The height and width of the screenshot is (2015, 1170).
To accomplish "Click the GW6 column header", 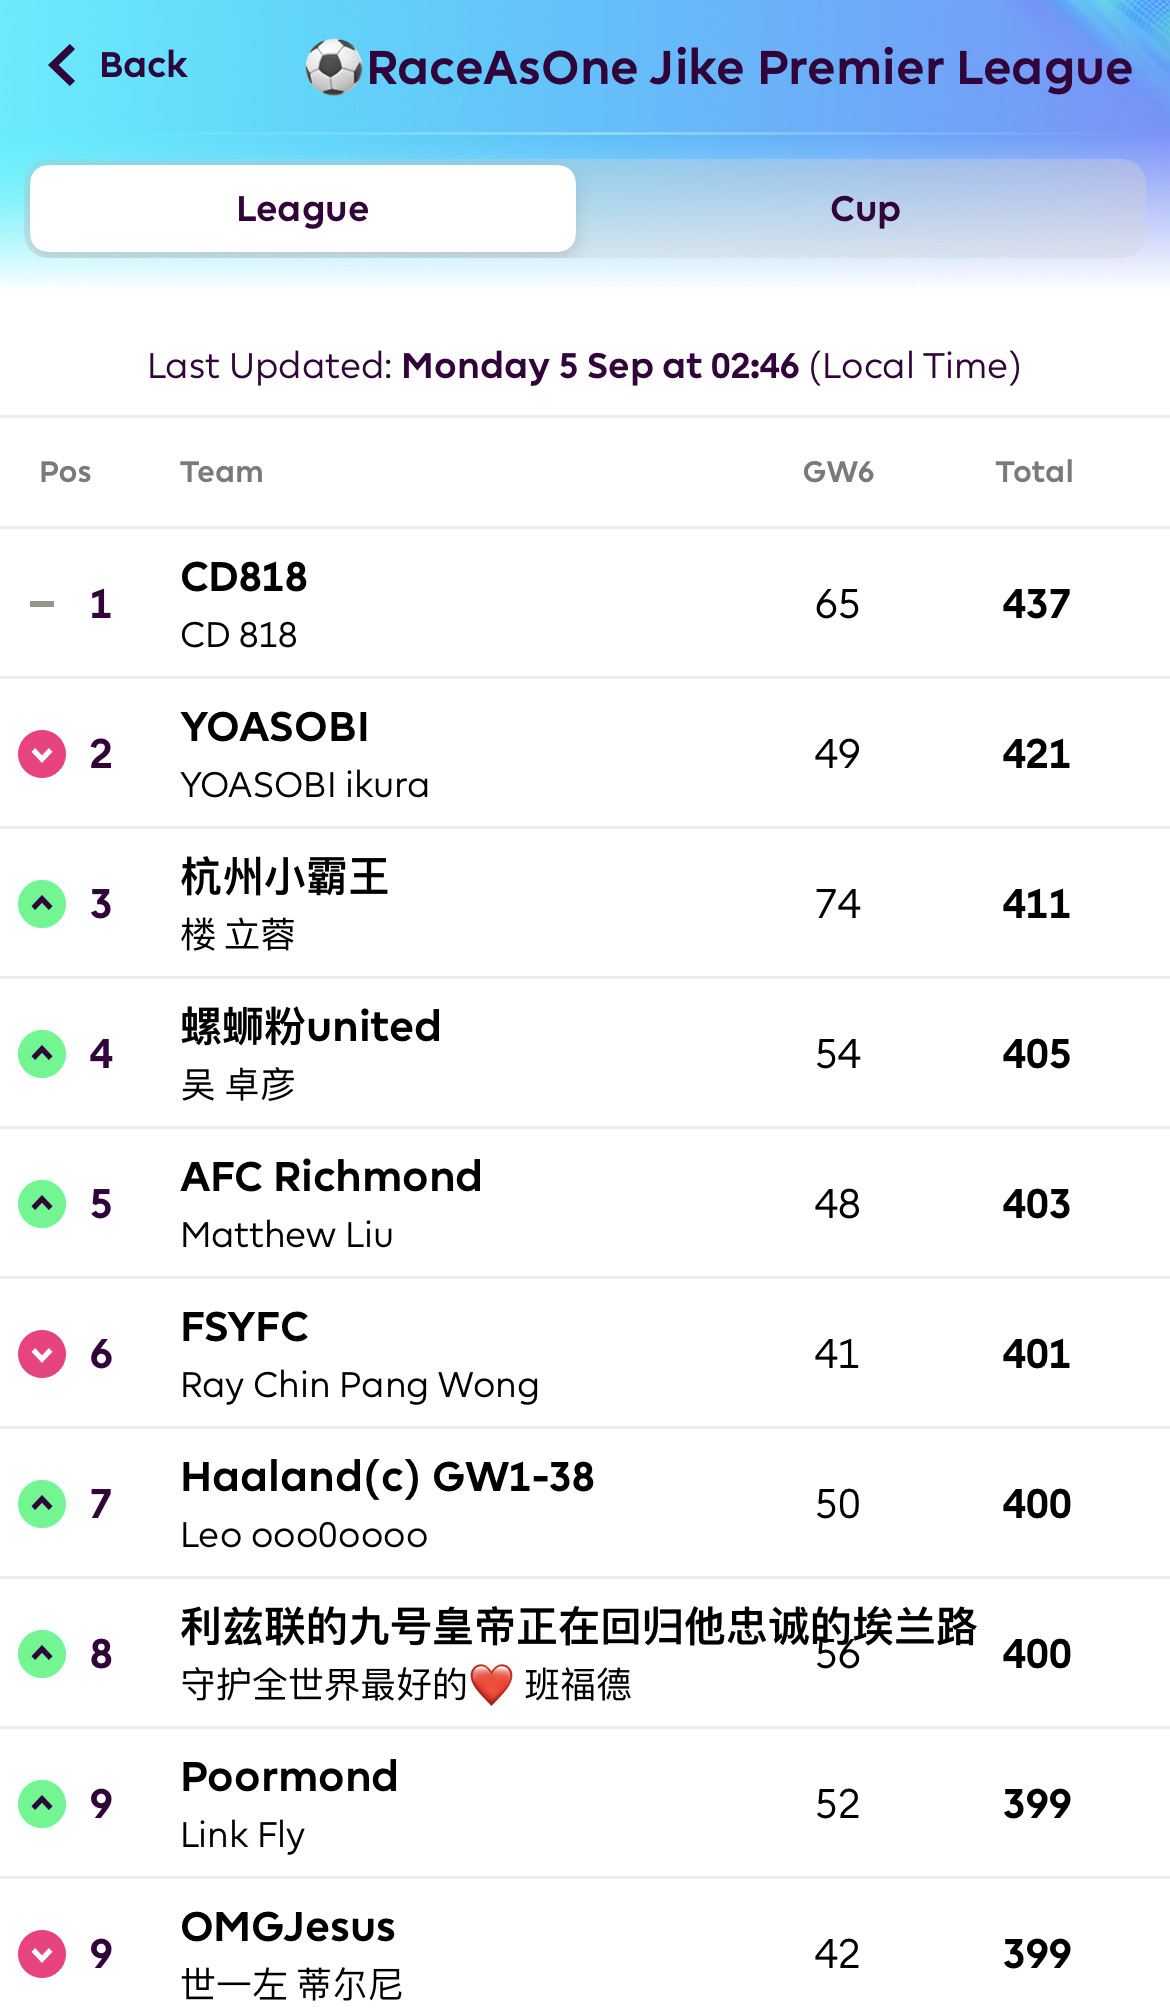I will pyautogui.click(x=838, y=472).
